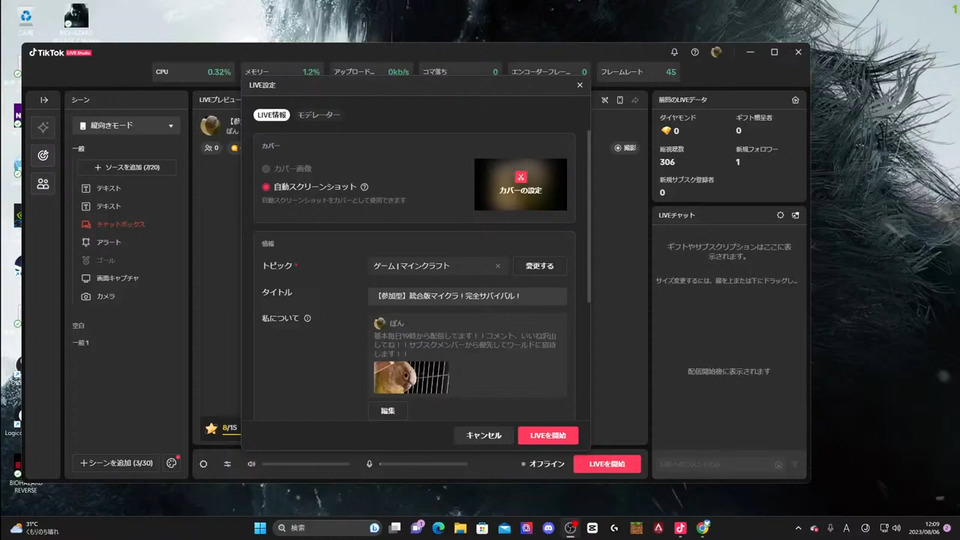Click the crop tool icon in preview
Screen dimensions: 960x540
(604, 100)
